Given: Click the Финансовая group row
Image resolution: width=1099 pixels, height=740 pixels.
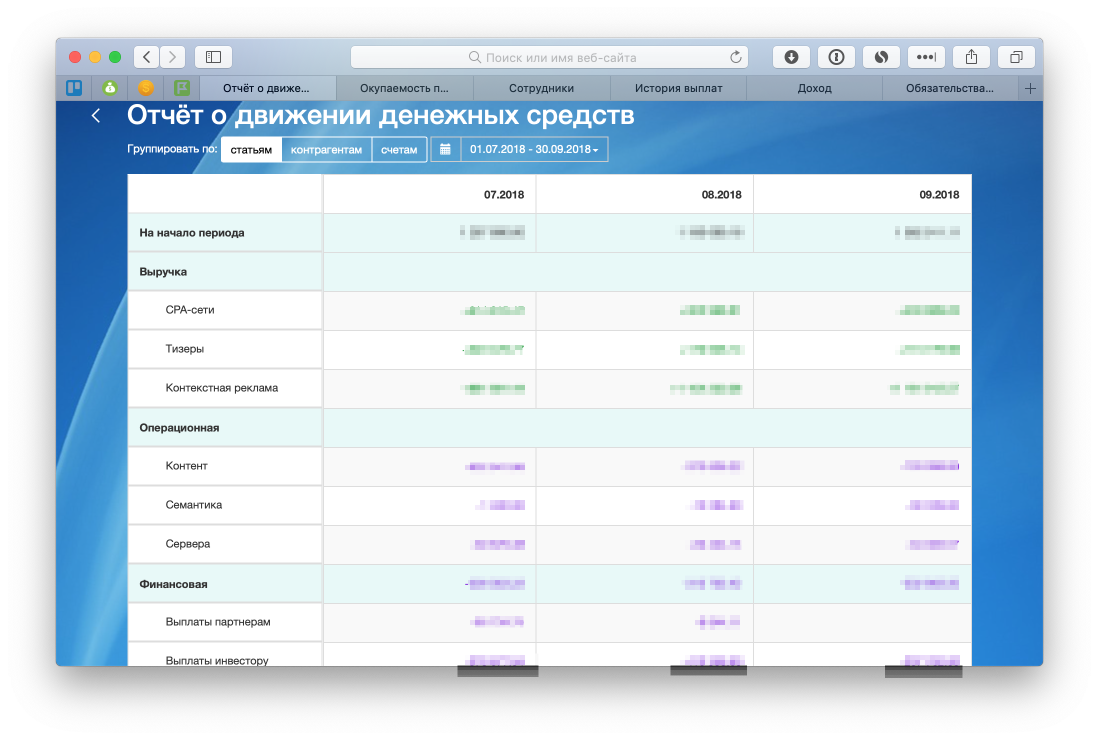Looking at the screenshot, I should (x=550, y=584).
